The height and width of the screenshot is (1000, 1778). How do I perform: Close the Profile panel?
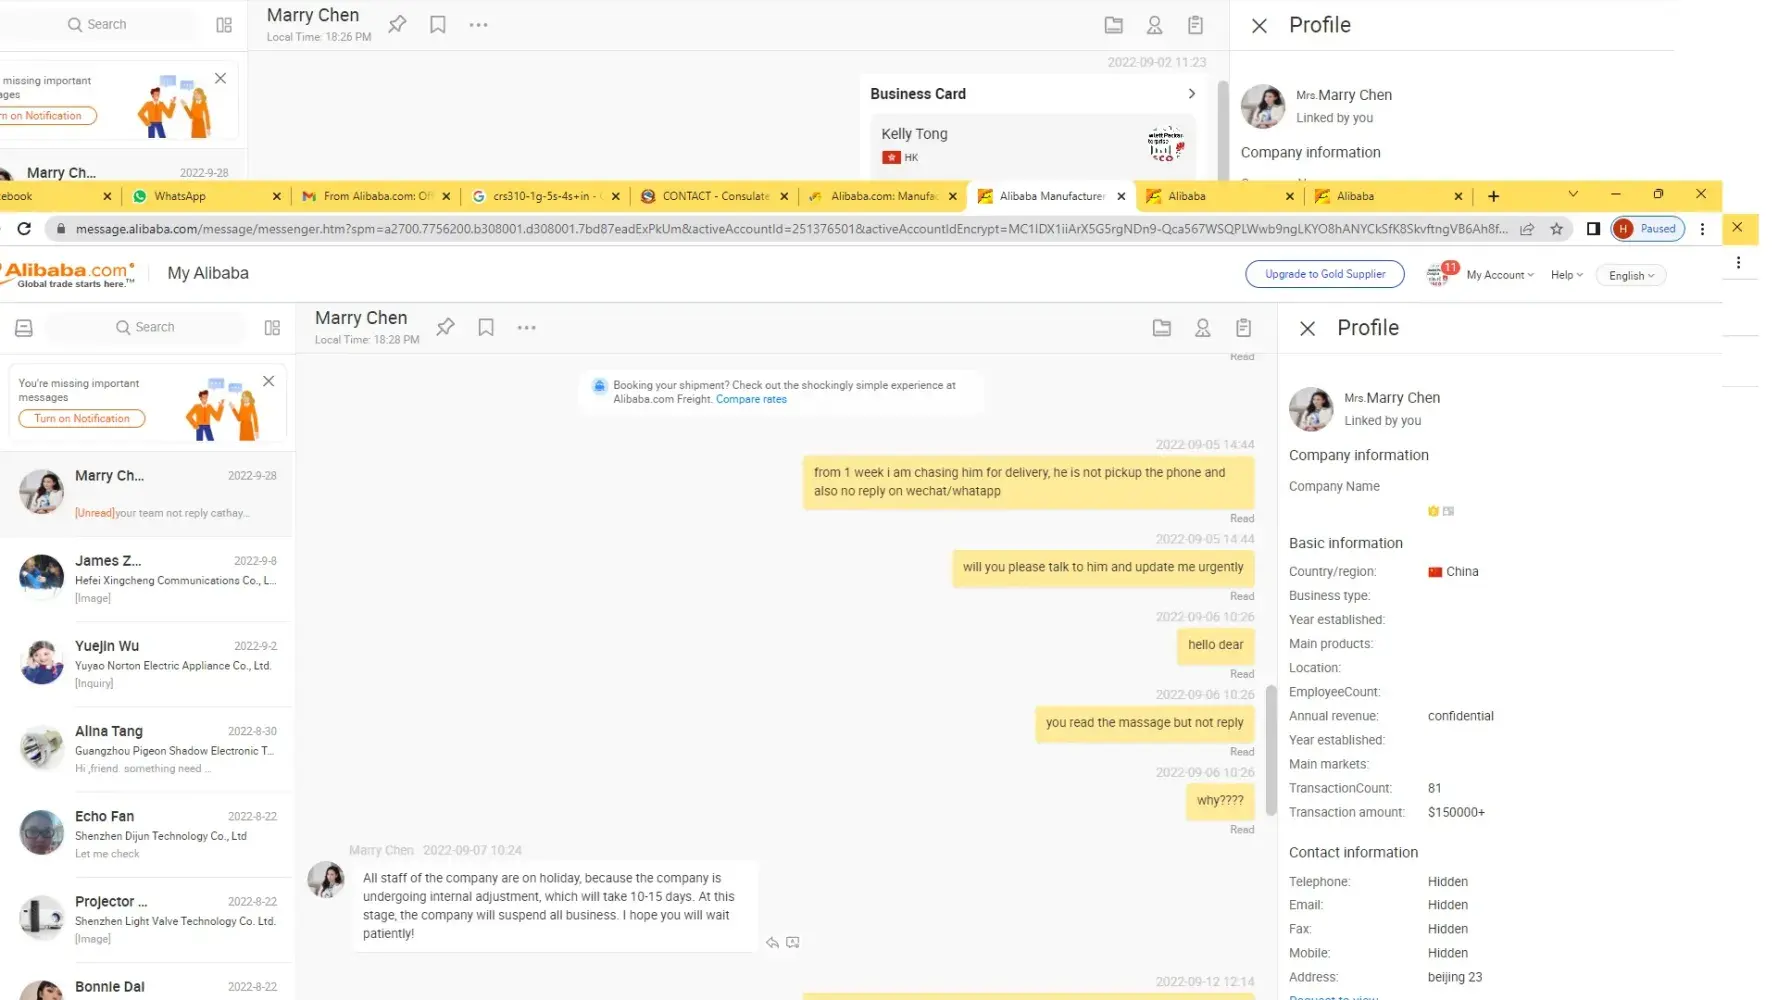pyautogui.click(x=1307, y=328)
